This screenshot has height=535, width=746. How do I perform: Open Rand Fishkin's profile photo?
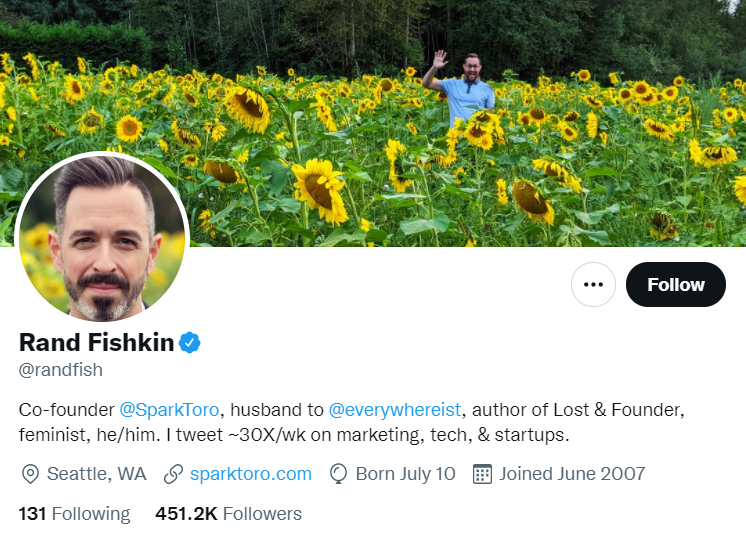[102, 238]
